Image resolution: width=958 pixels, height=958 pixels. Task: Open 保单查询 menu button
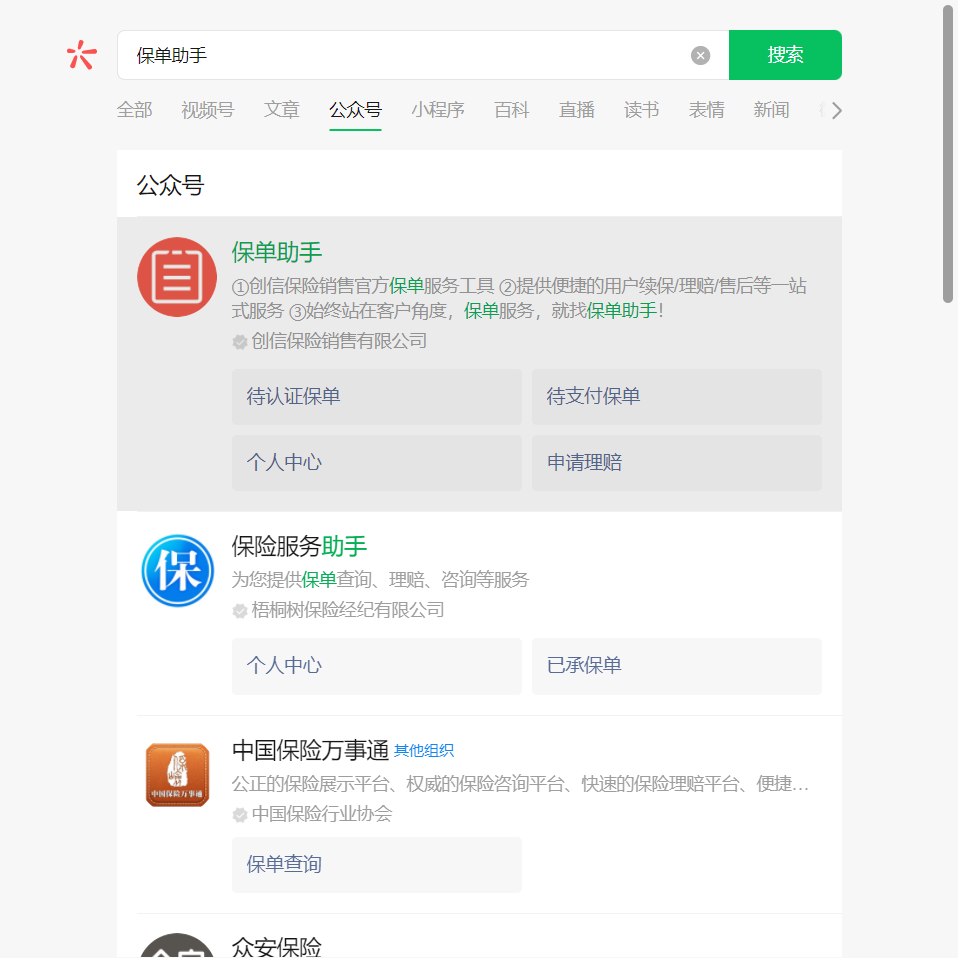[376, 865]
